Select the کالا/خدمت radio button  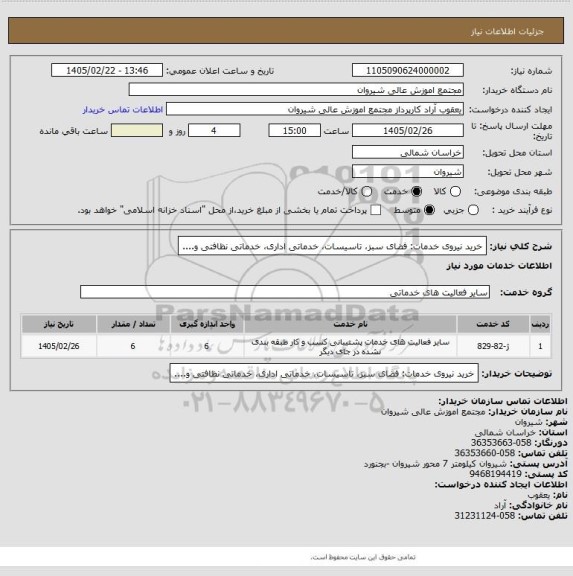pyautogui.click(x=366, y=191)
